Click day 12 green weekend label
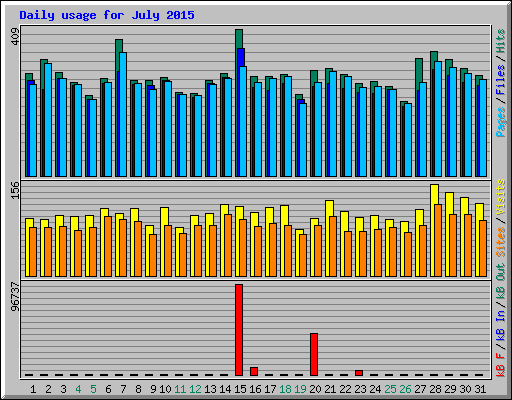The image size is (512, 400). (195, 389)
